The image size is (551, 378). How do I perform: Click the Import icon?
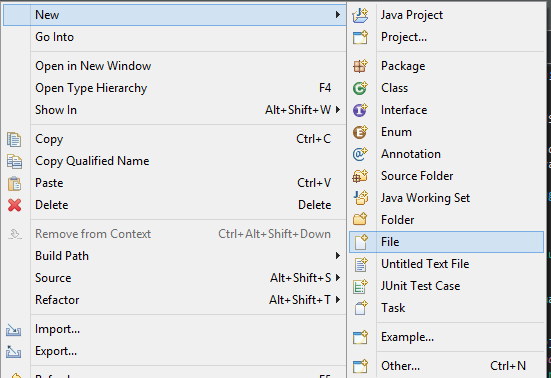[13, 330]
